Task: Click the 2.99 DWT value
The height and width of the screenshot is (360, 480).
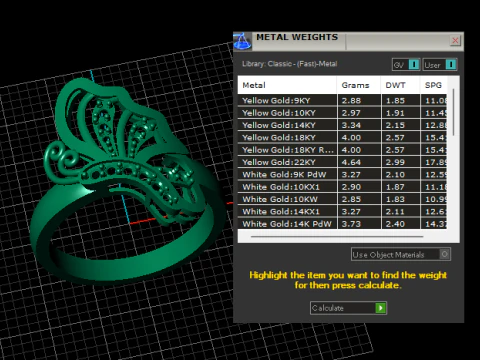Action: pos(395,162)
